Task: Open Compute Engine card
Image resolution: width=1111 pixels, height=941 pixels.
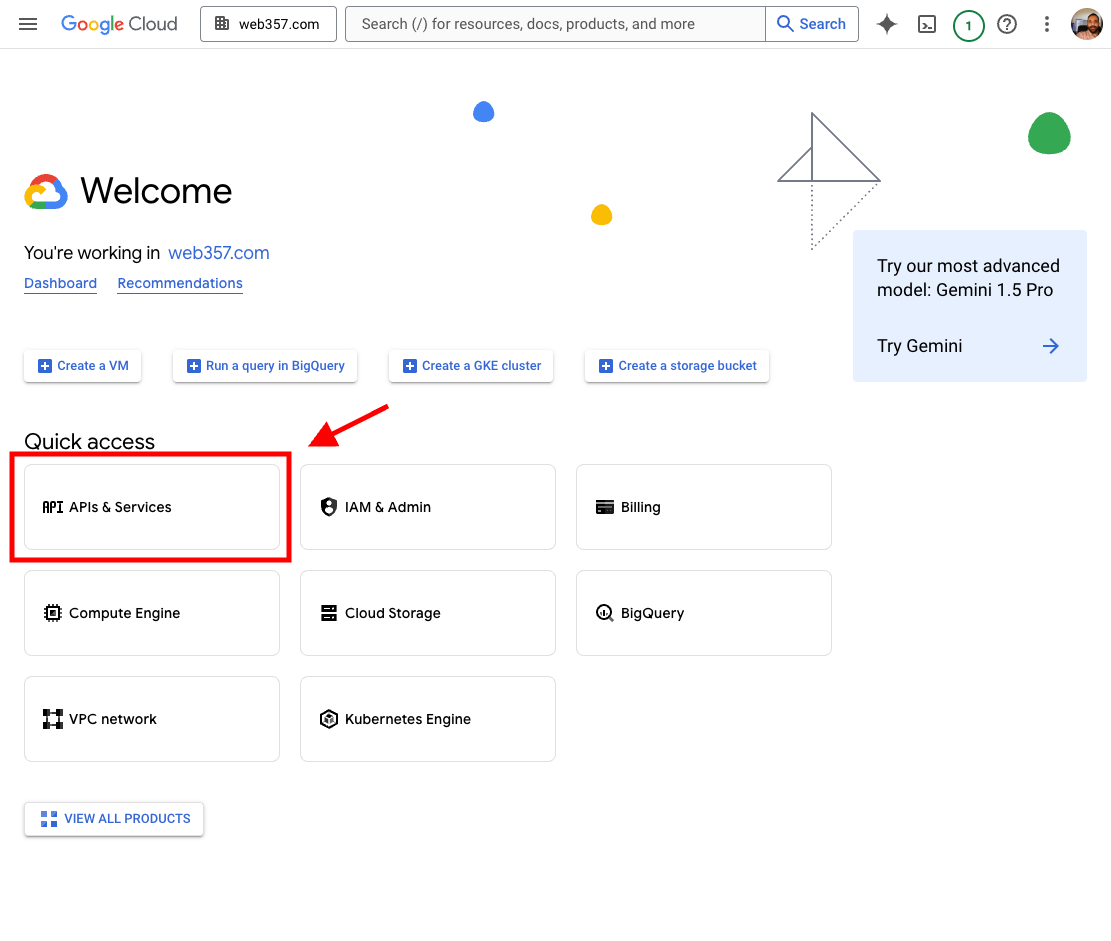Action: pos(152,613)
